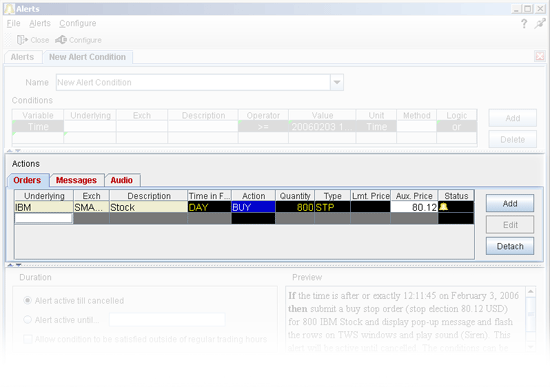Click the Preview scrollbar up arrow
The height and width of the screenshot is (387, 550).
coord(531,292)
